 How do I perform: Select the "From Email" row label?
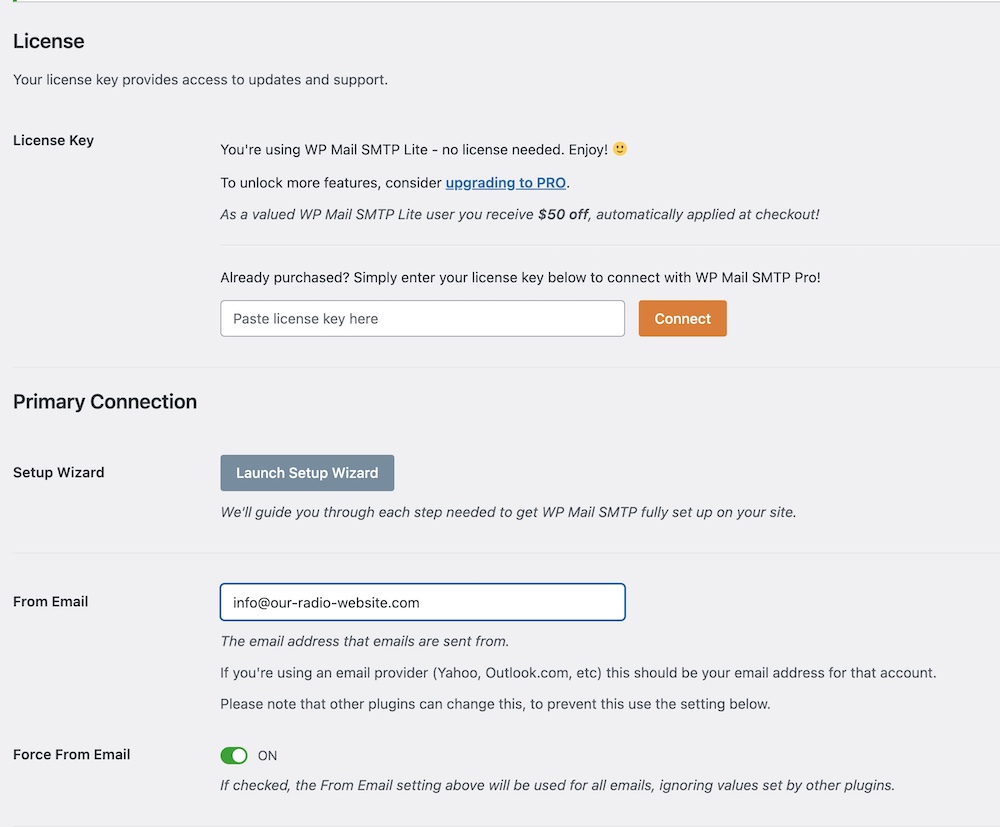(50, 602)
